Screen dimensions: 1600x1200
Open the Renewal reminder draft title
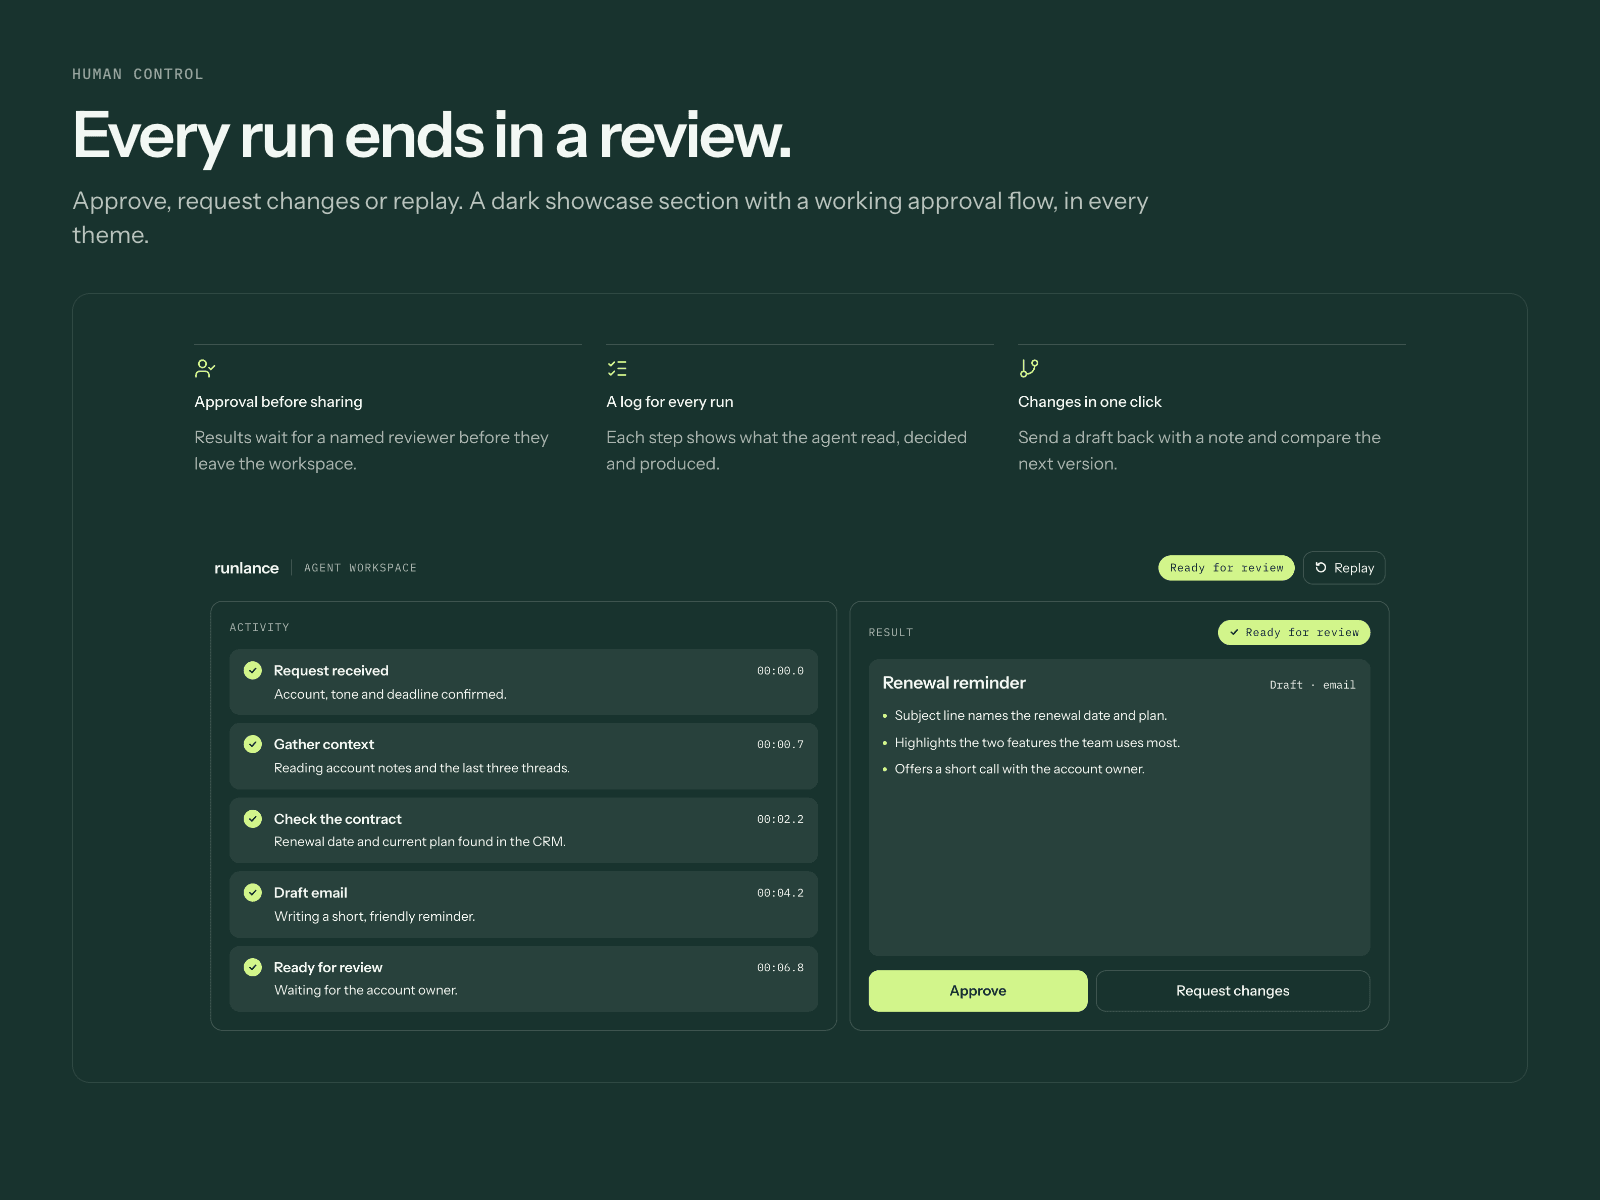[x=954, y=683]
